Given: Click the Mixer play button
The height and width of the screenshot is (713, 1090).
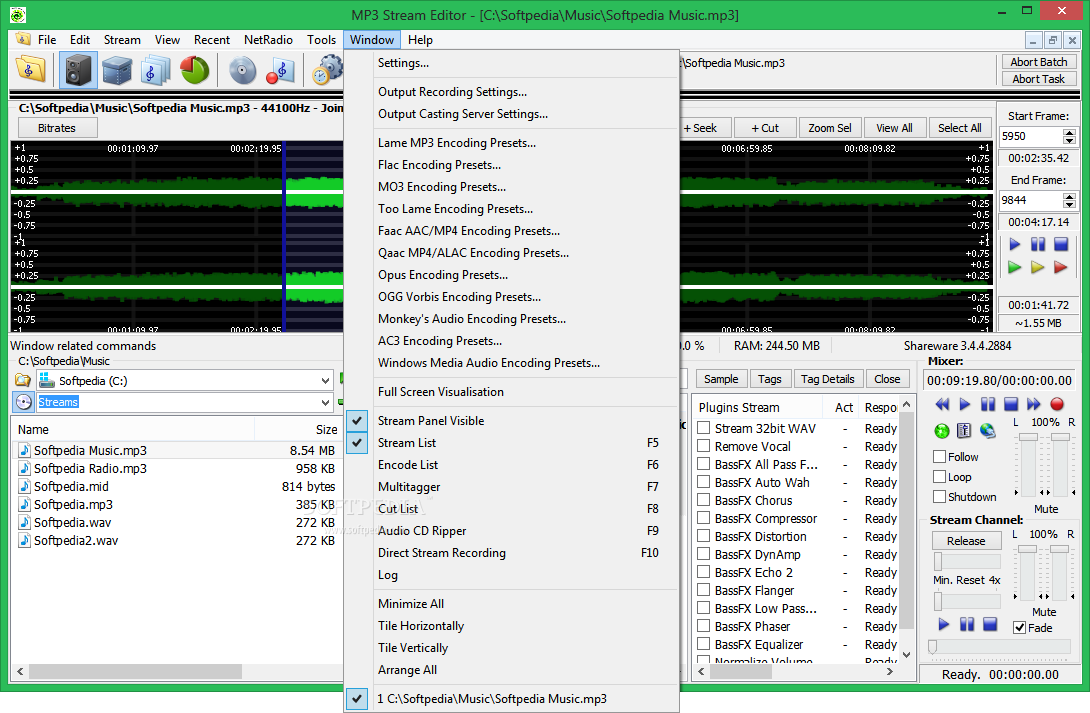Looking at the screenshot, I should 965,404.
